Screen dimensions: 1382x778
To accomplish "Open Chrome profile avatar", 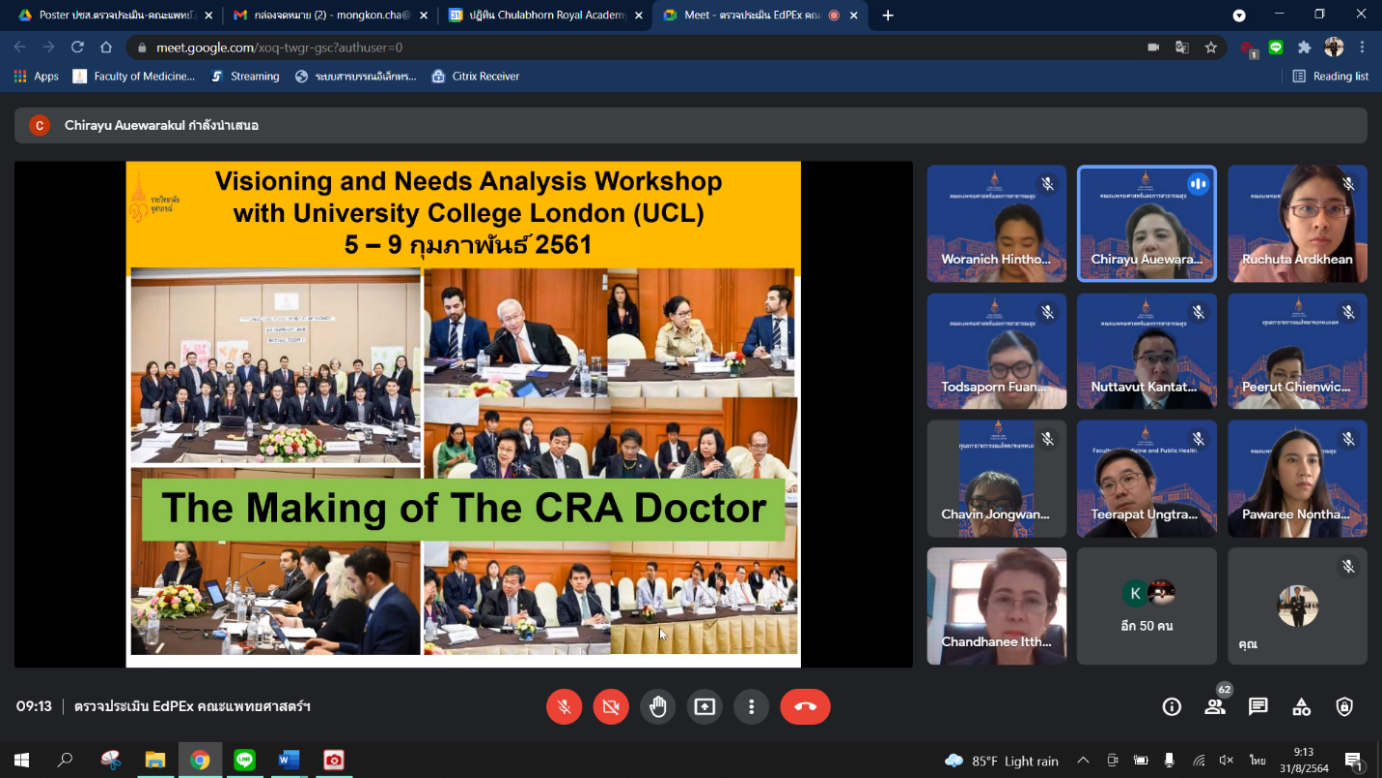I will [1334, 47].
